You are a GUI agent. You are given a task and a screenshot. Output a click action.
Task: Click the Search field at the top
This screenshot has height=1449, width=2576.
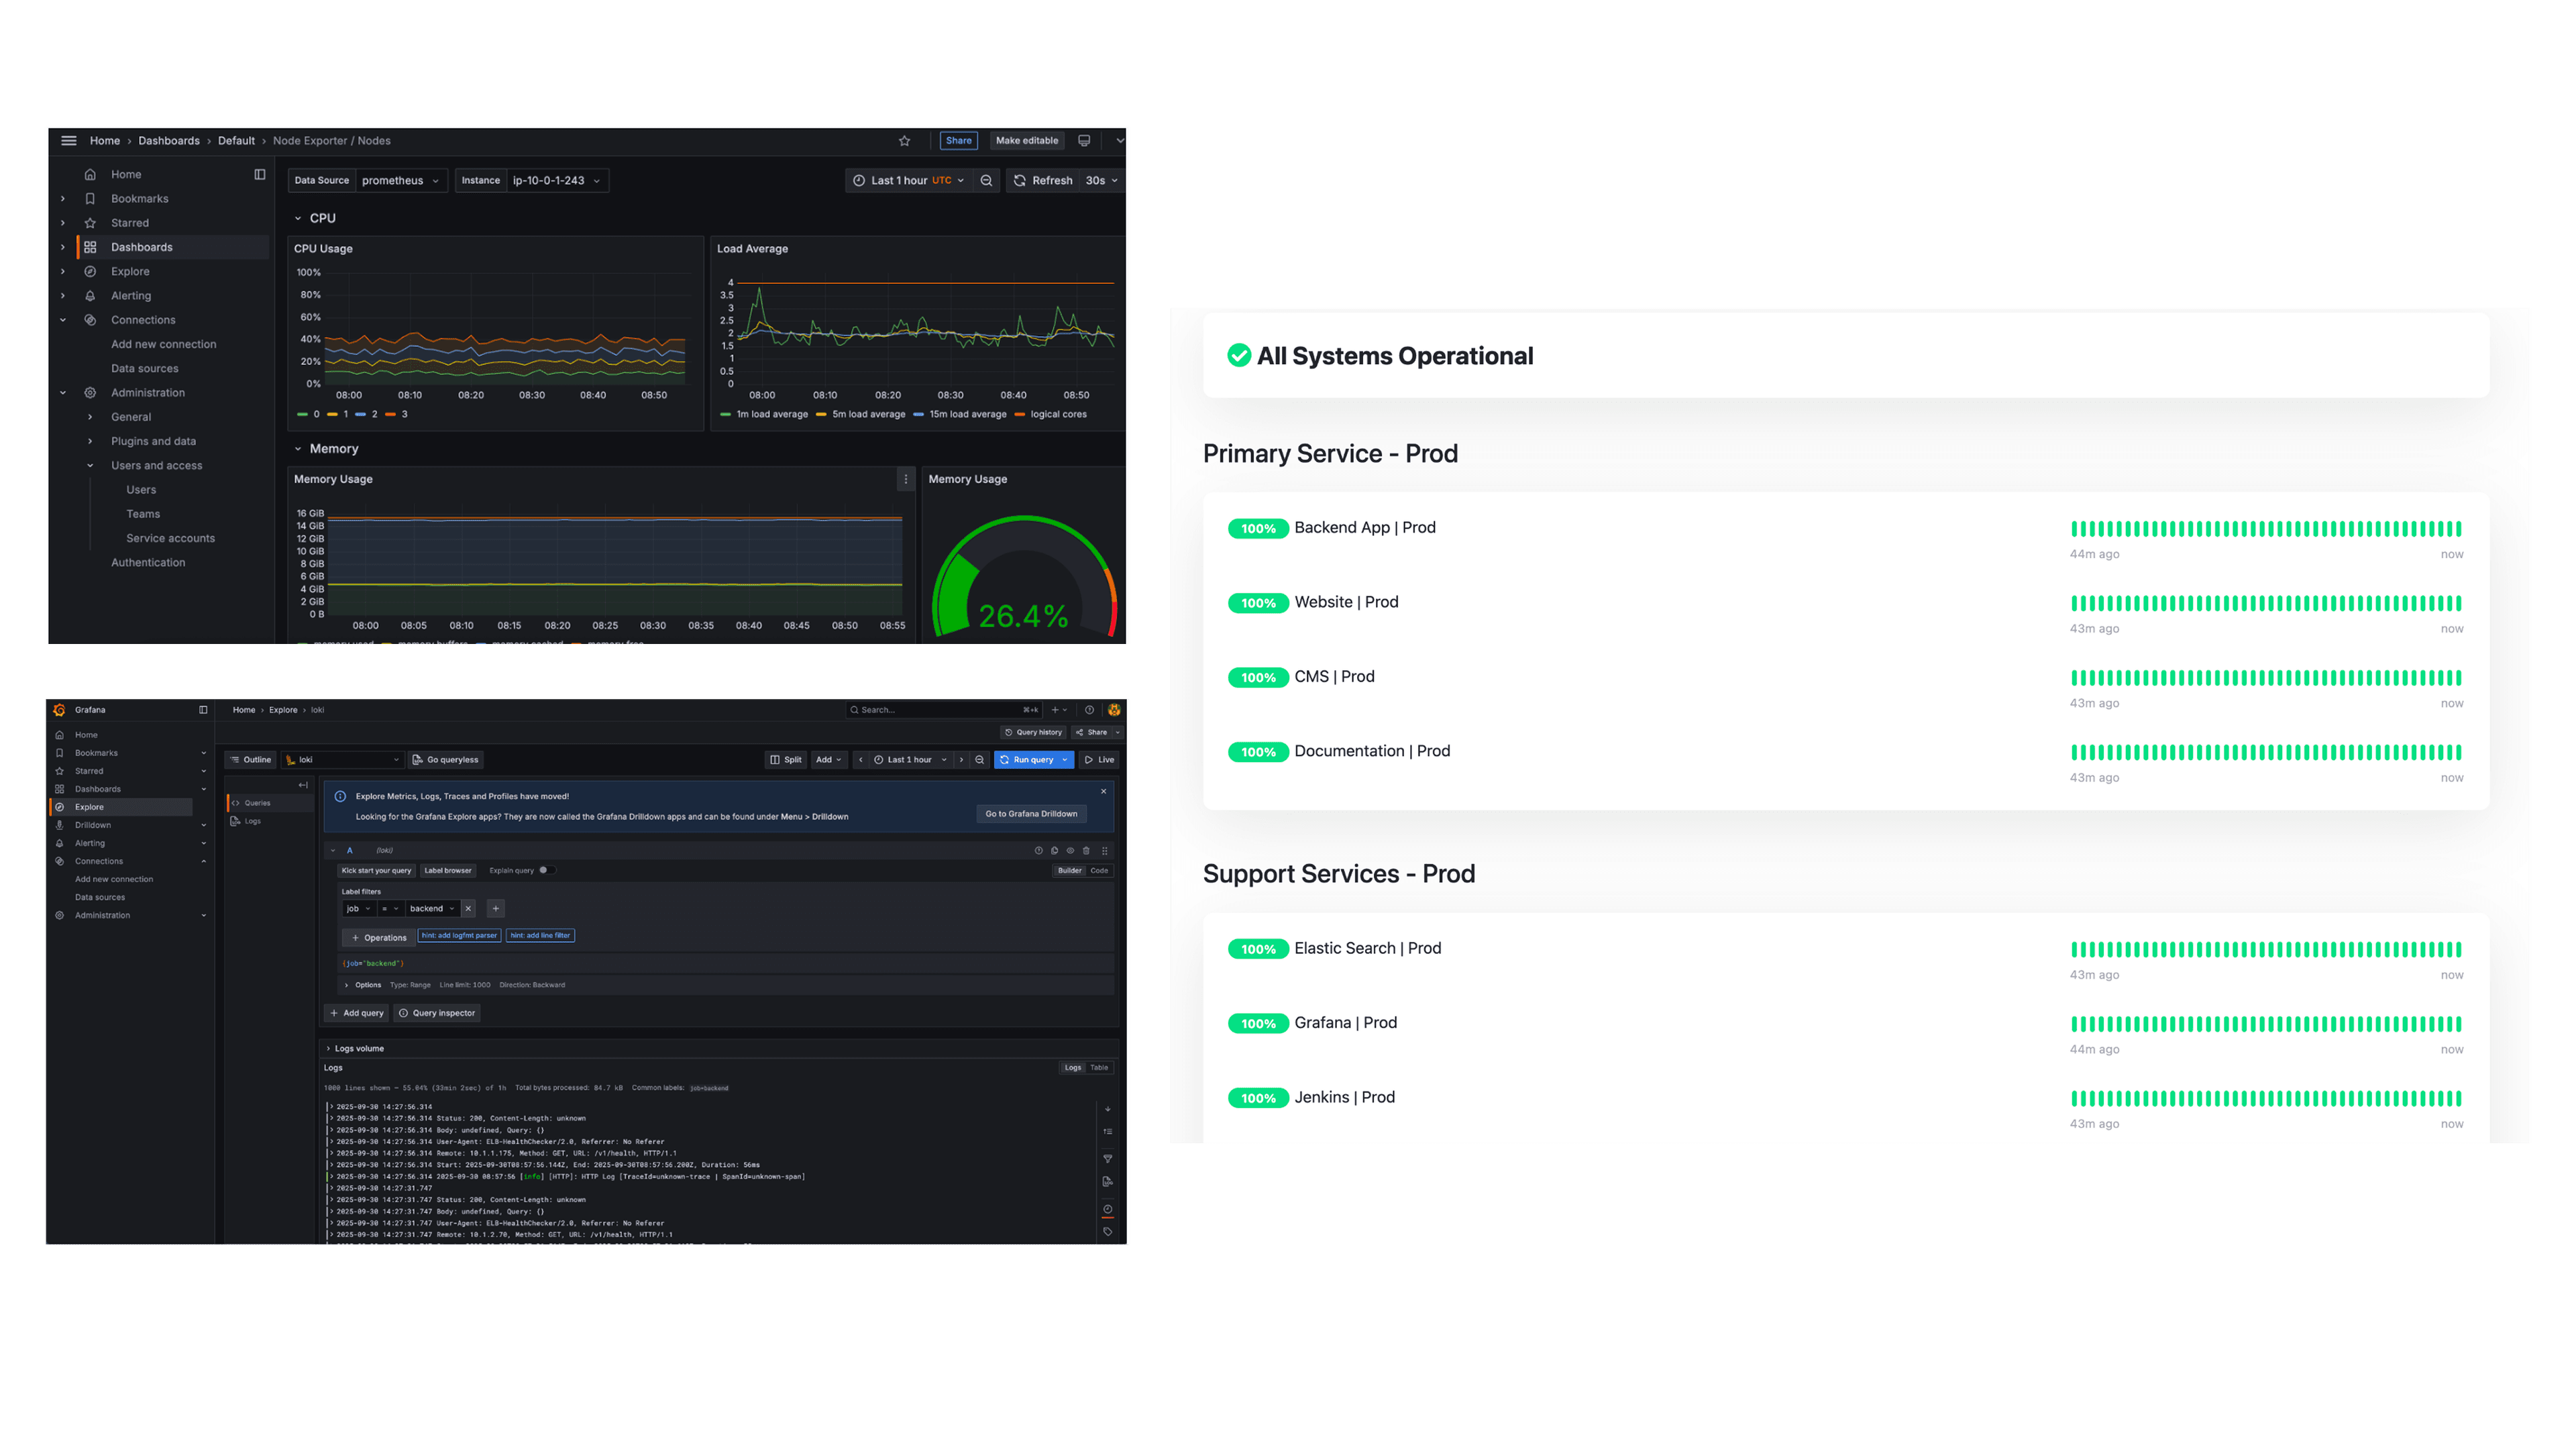940,709
